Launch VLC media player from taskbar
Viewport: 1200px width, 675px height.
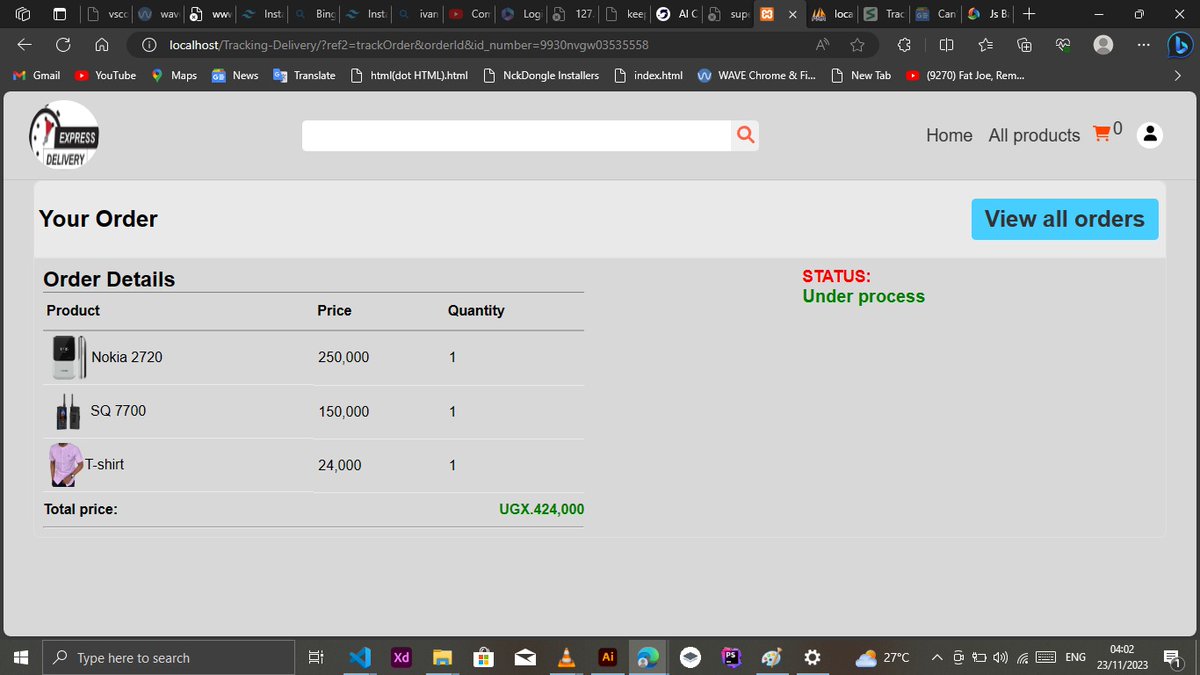[566, 657]
